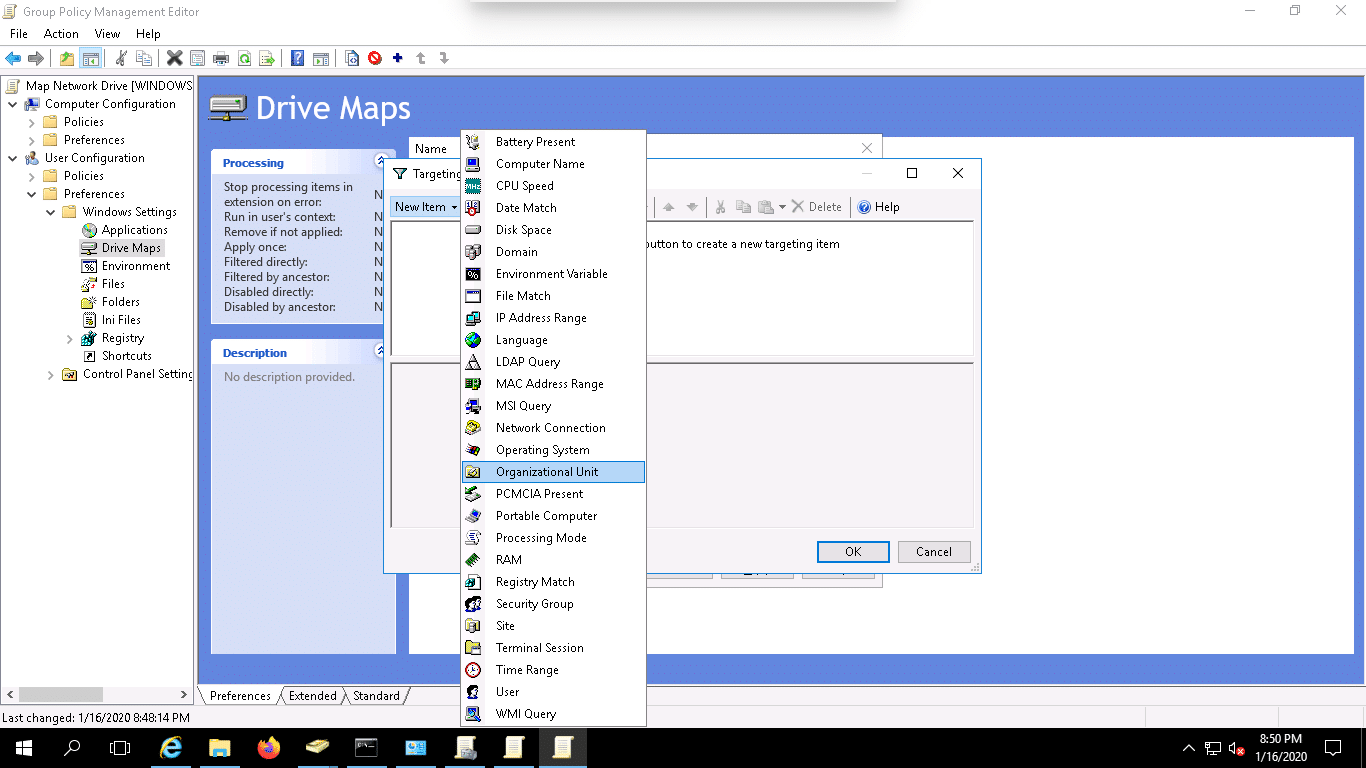This screenshot has width=1366, height=768.
Task: Expand Preferences under Computer Configuration
Action: click(31, 140)
